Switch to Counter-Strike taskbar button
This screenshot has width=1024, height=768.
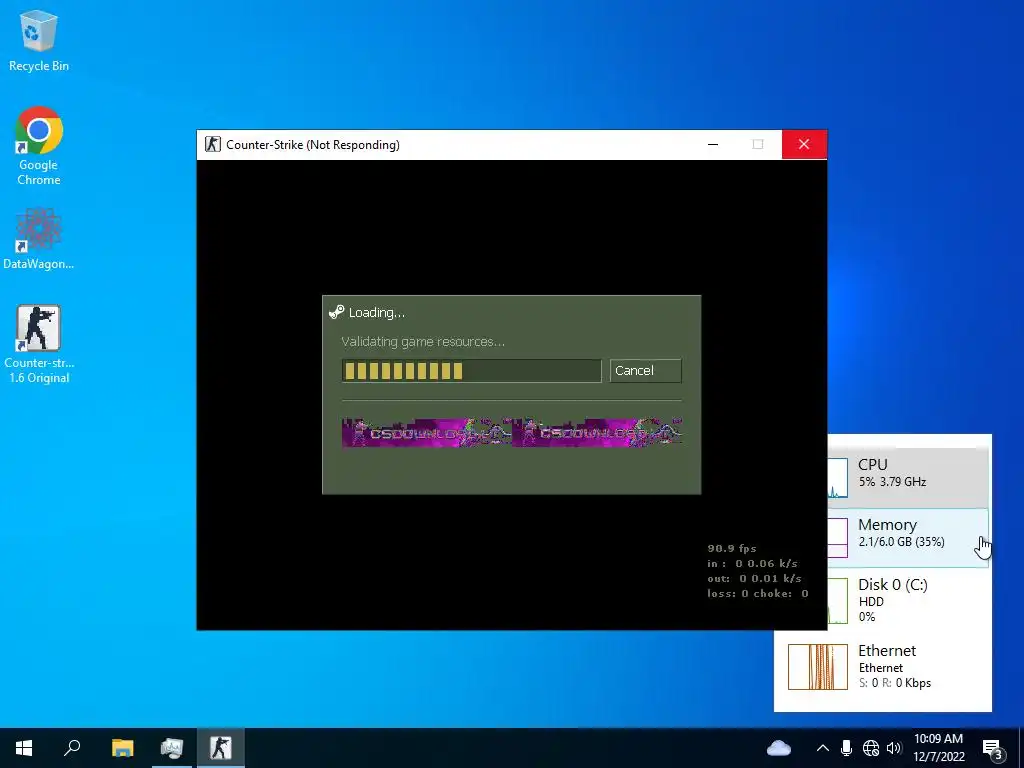click(x=221, y=748)
